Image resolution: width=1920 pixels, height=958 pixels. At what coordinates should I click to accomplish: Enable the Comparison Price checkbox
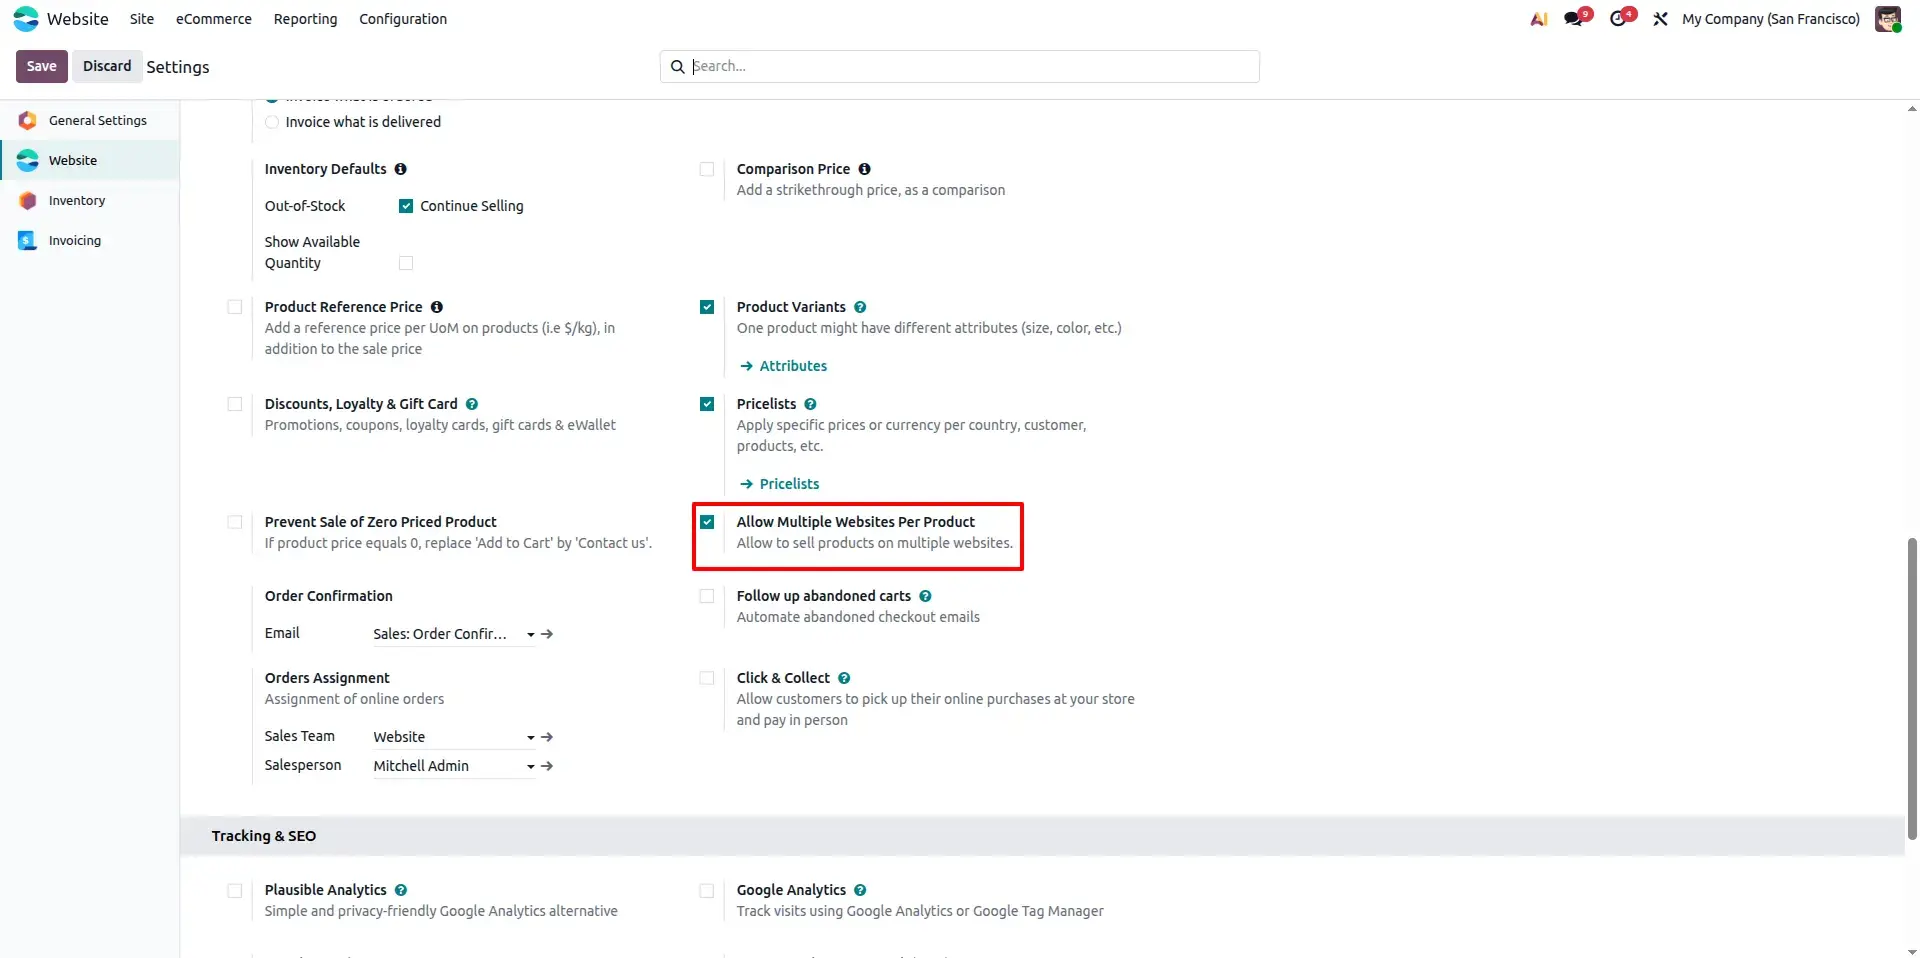tap(707, 169)
